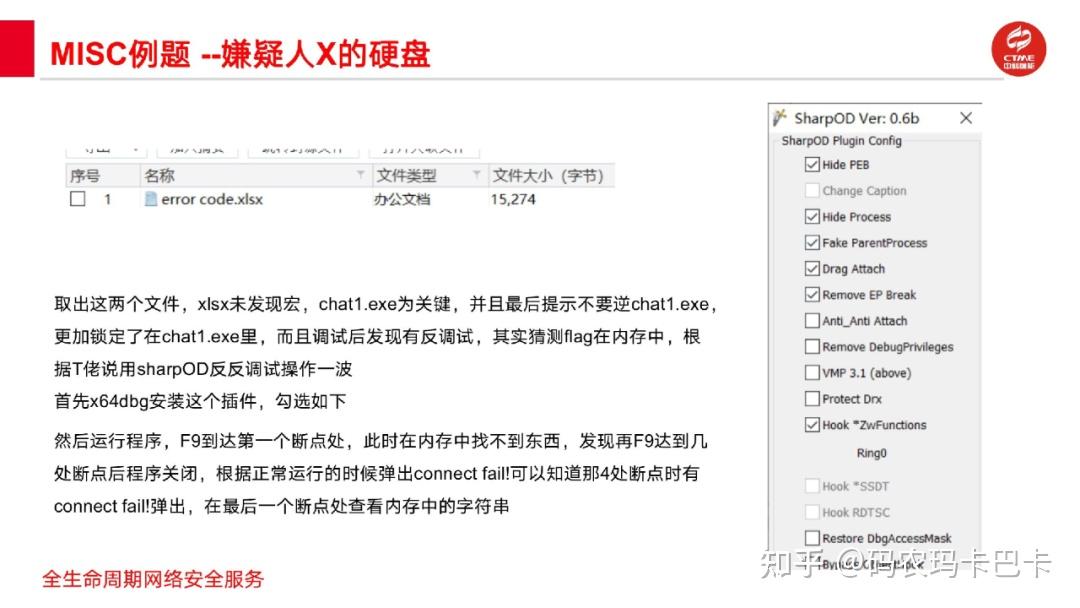Select the row checkbox for error code.xlsx
The image size is (1080, 608).
(78, 199)
